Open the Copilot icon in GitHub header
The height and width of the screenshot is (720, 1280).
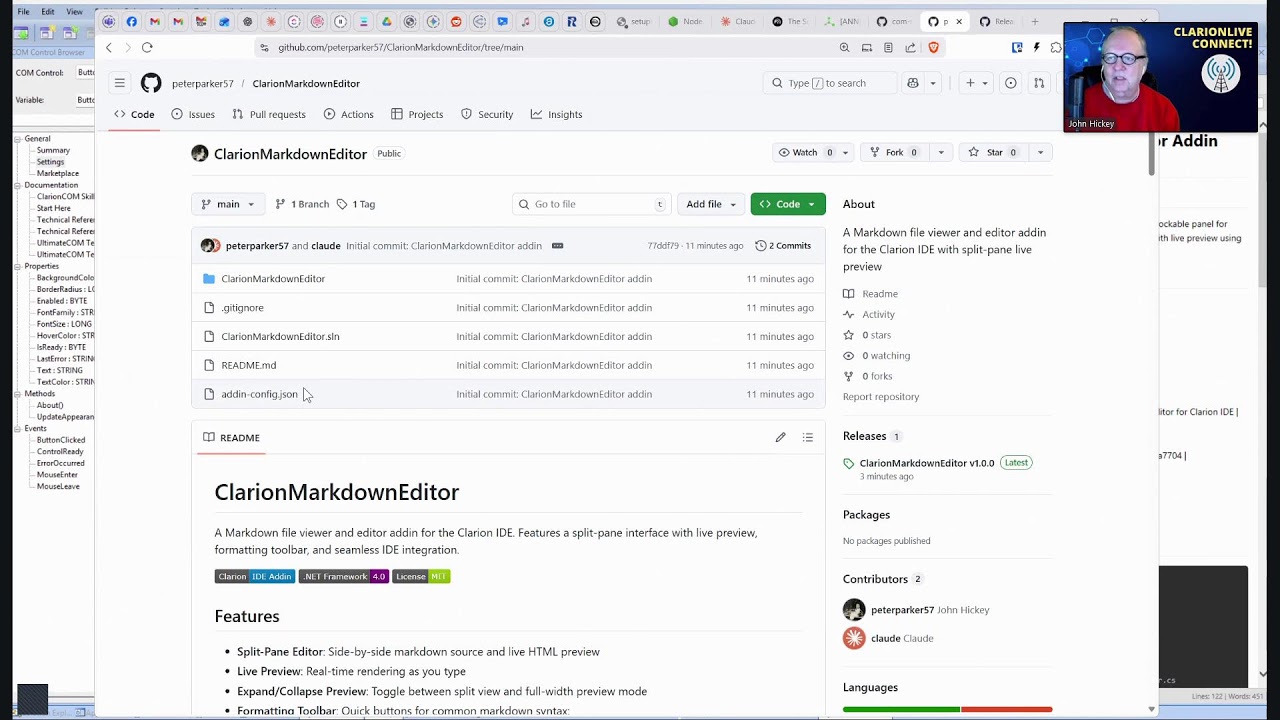[912, 83]
